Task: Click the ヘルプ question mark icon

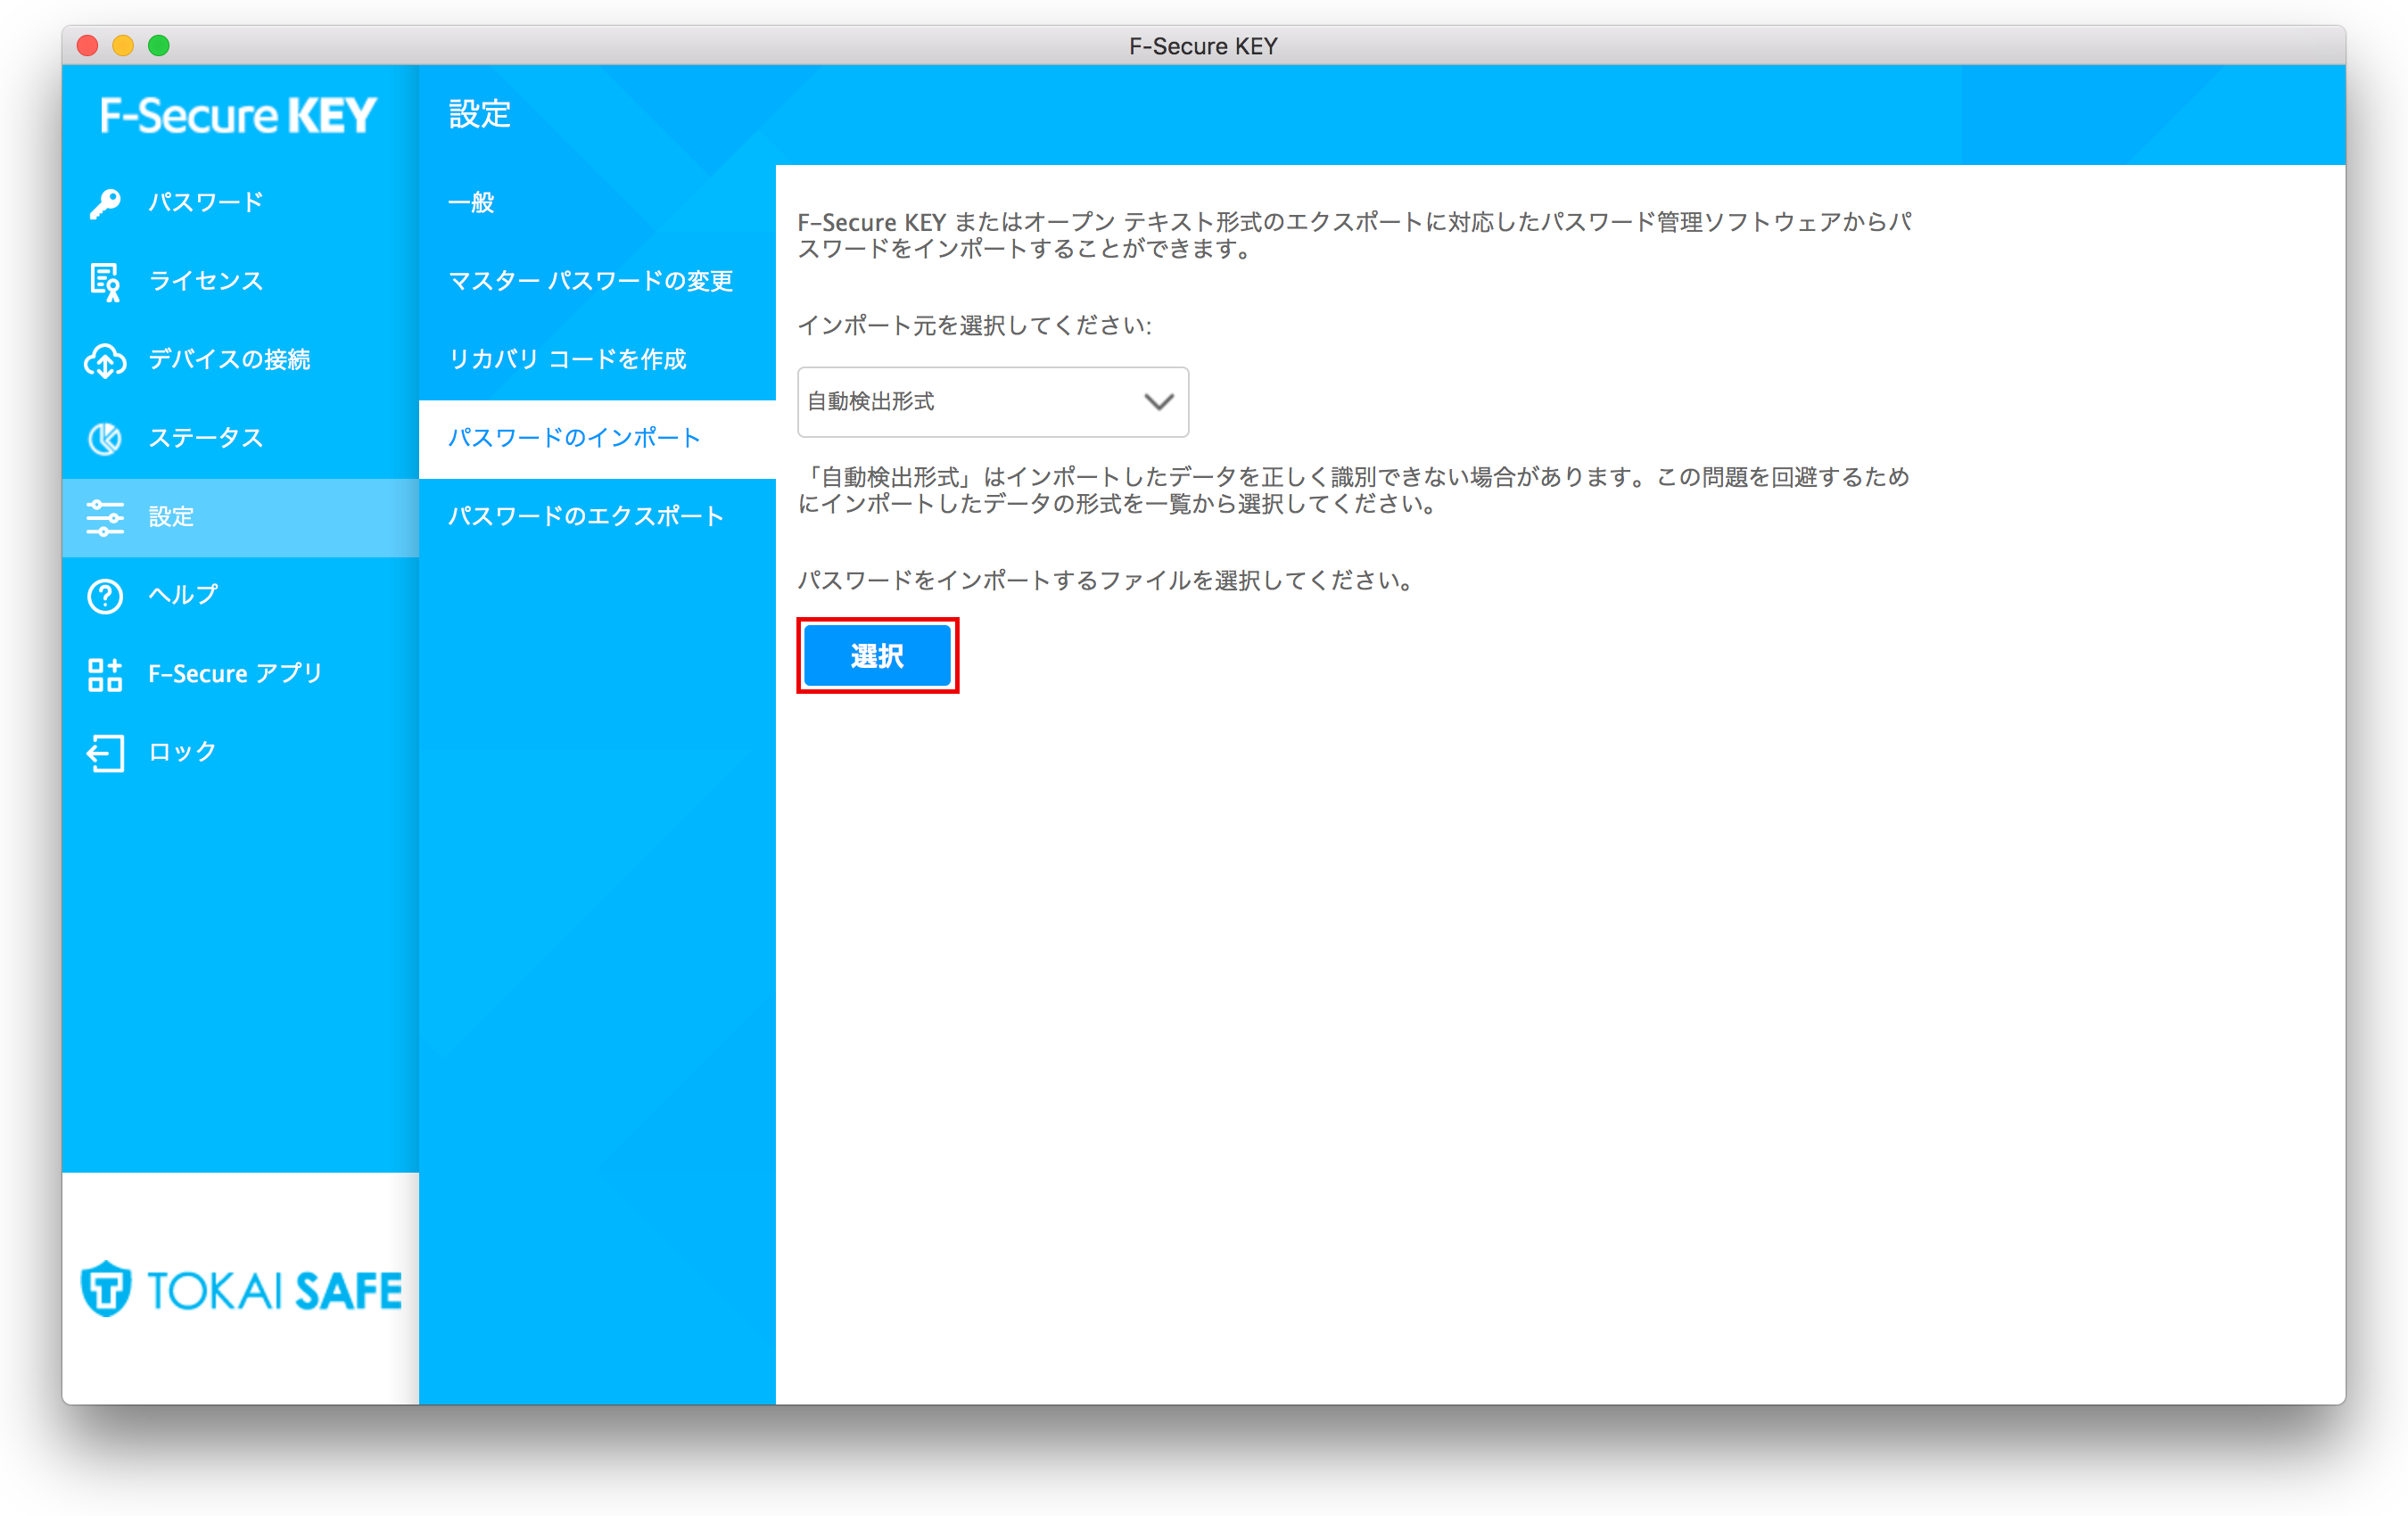Action: click(104, 595)
